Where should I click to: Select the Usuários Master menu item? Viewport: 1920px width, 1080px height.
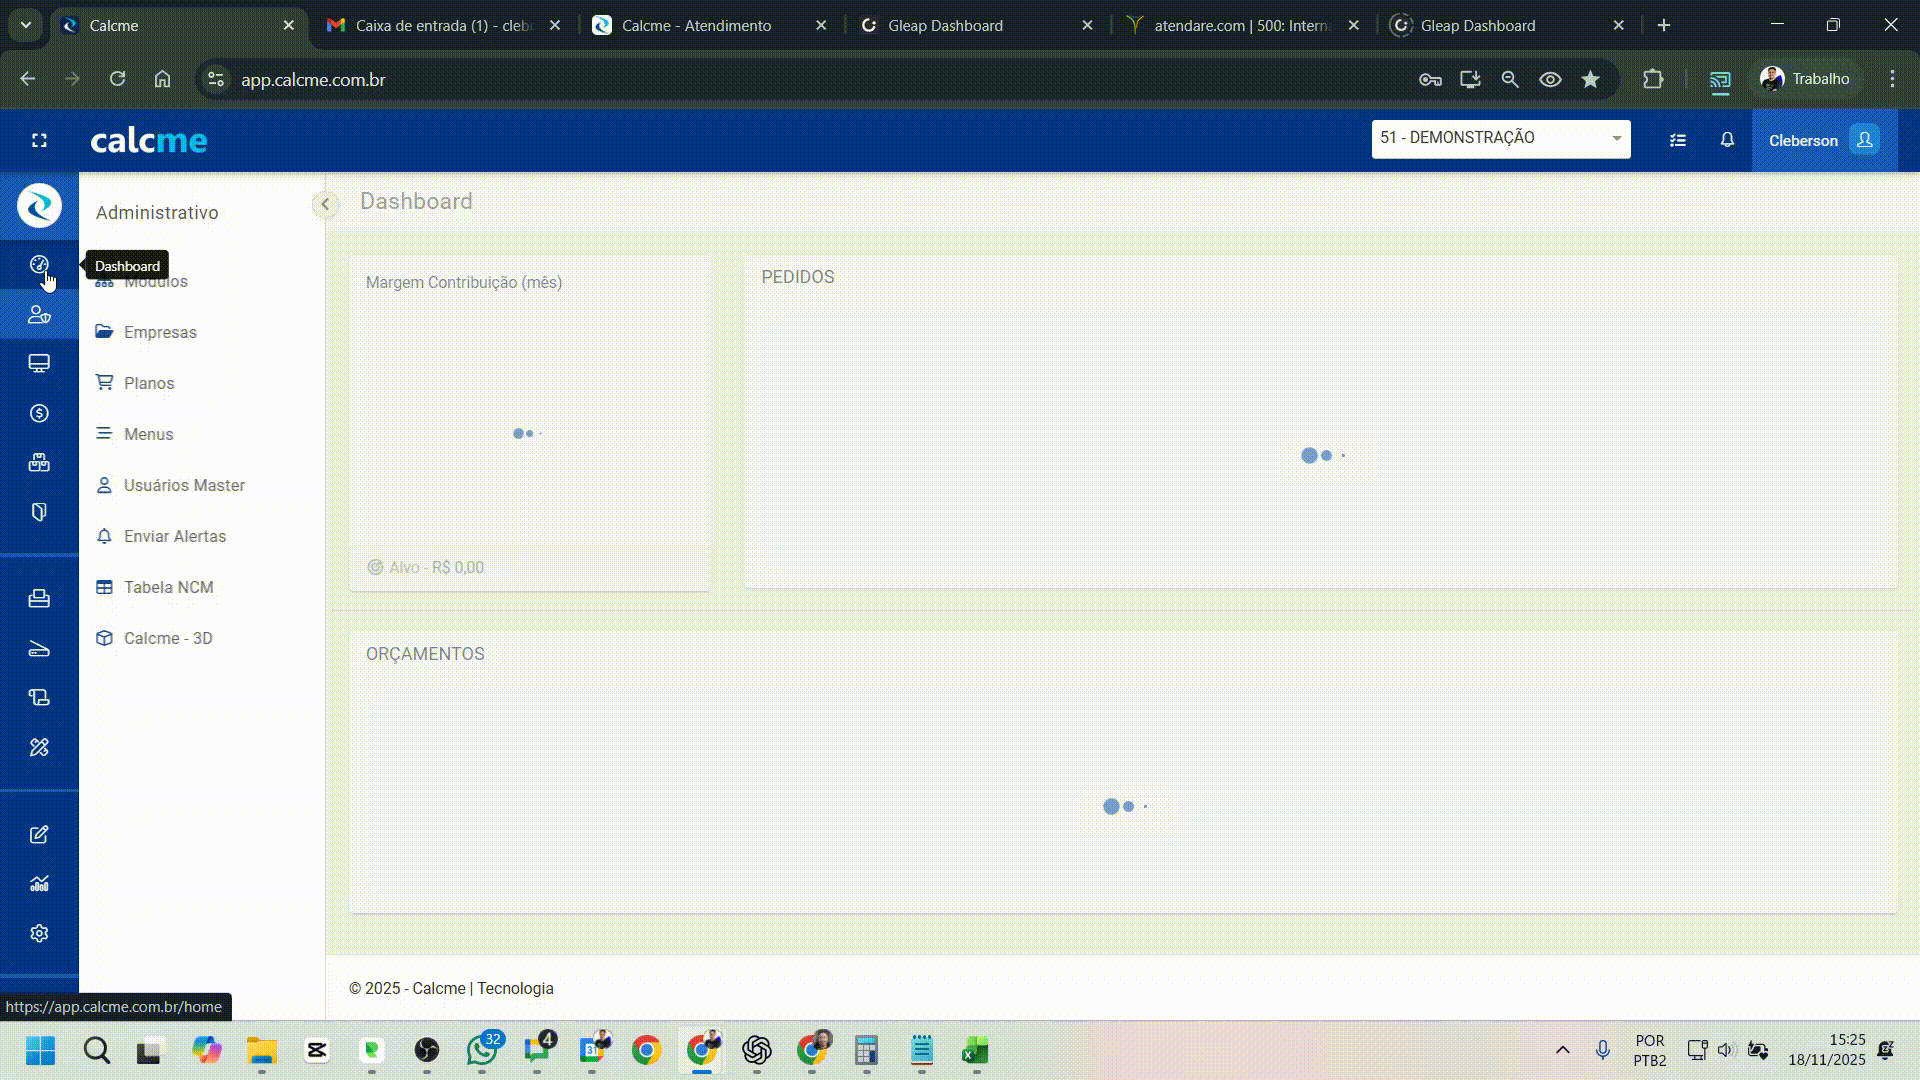(x=184, y=485)
